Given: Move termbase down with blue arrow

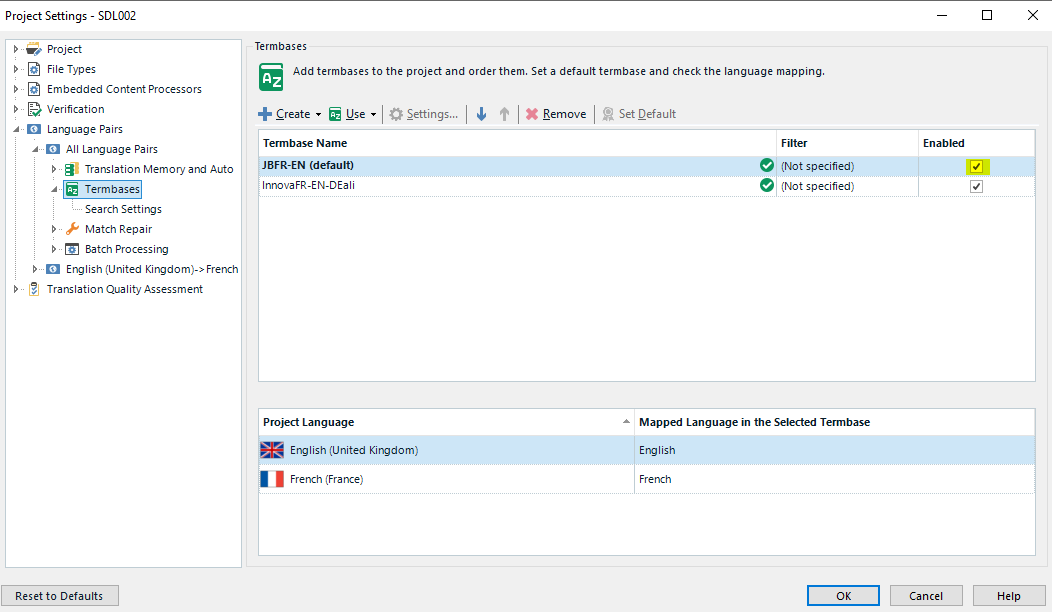Looking at the screenshot, I should tap(481, 114).
